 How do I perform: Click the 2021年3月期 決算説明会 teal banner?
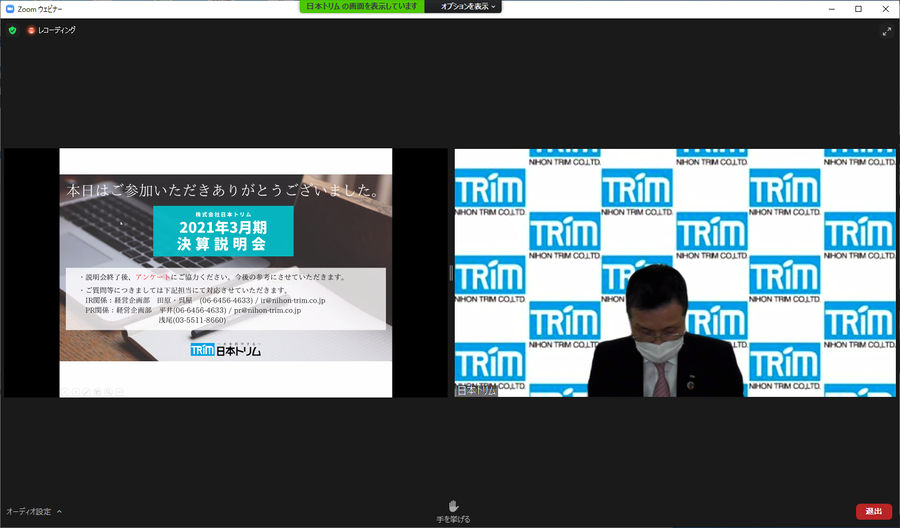(x=223, y=231)
